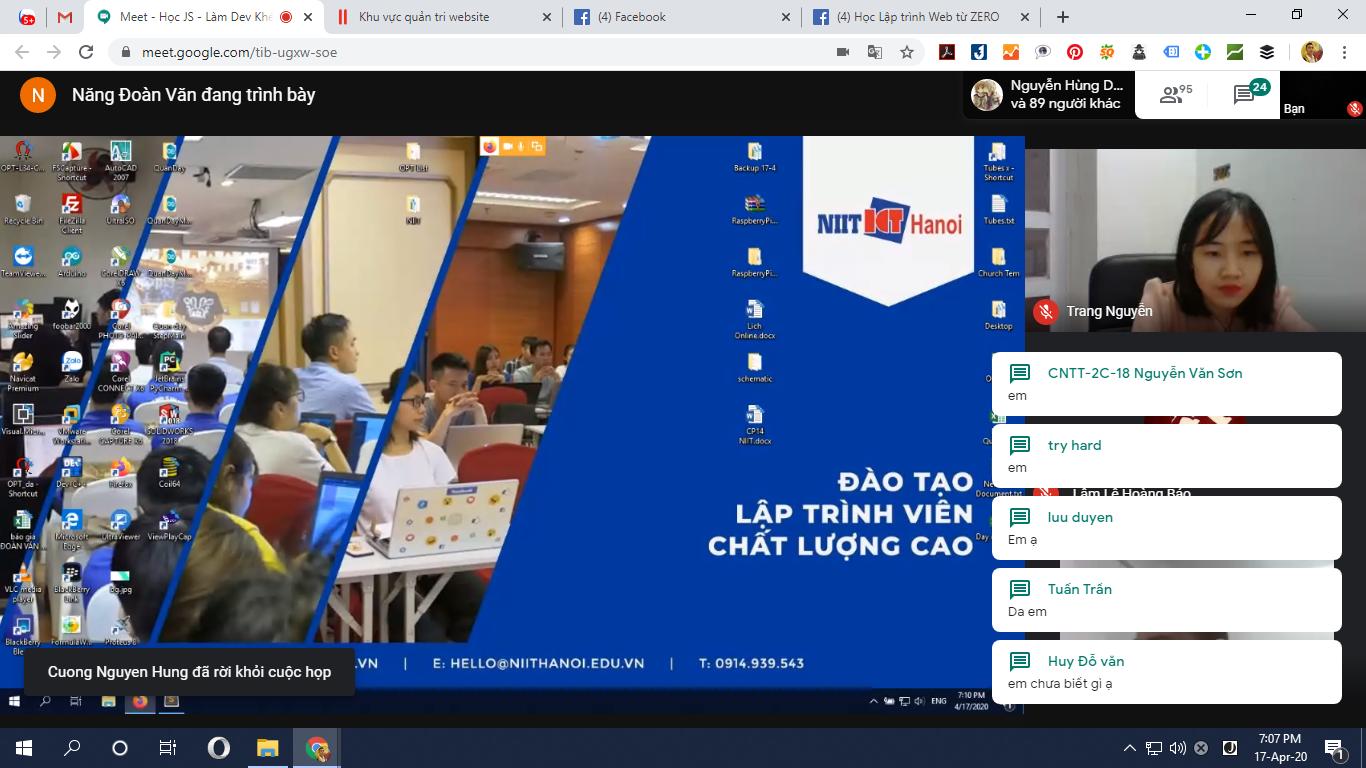Viewport: 1366px width, 768px height.
Task: Bookmark this page with the star icon
Action: (x=907, y=52)
